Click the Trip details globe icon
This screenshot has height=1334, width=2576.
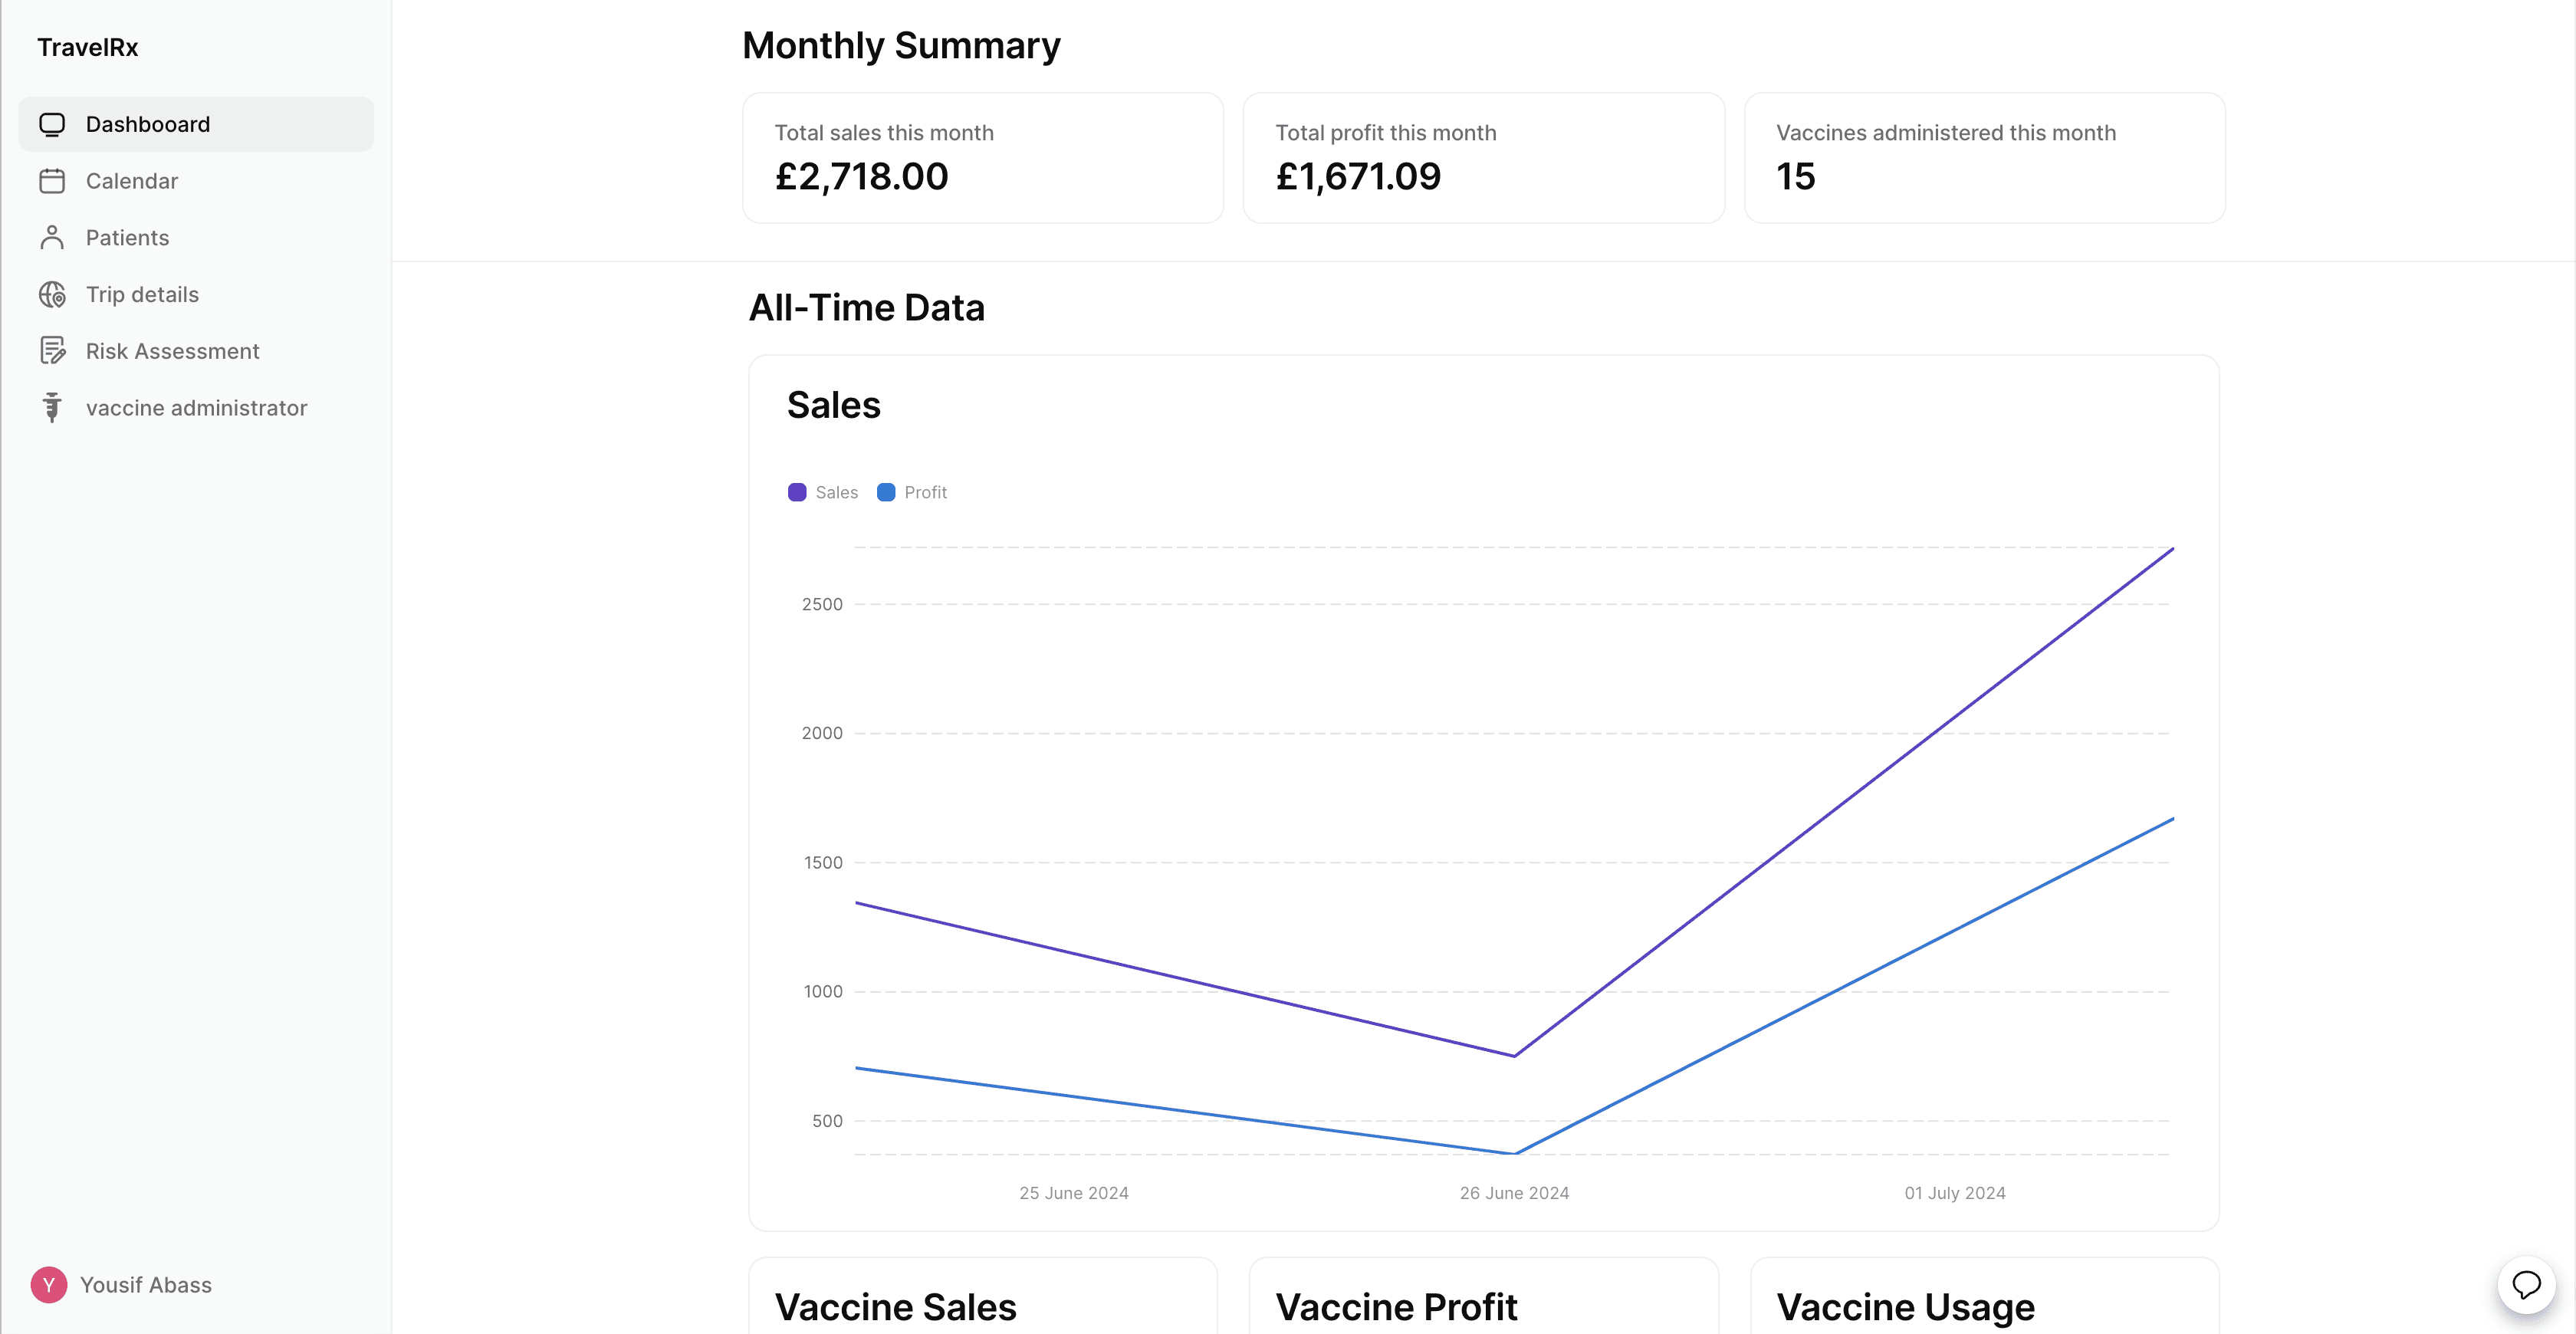click(x=52, y=295)
